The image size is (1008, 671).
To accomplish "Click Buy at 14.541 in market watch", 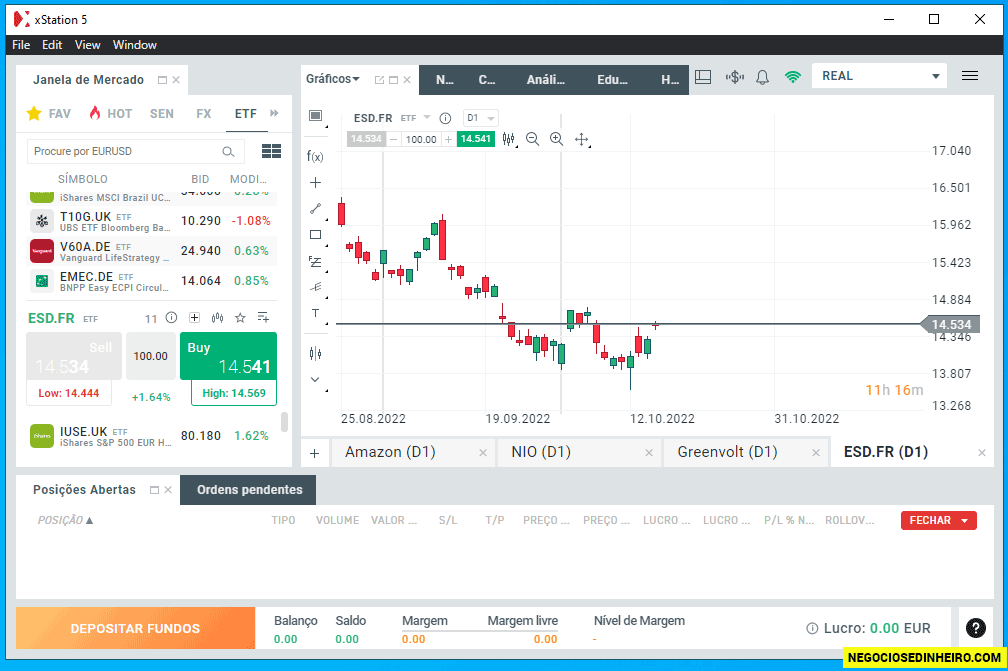I will click(228, 356).
